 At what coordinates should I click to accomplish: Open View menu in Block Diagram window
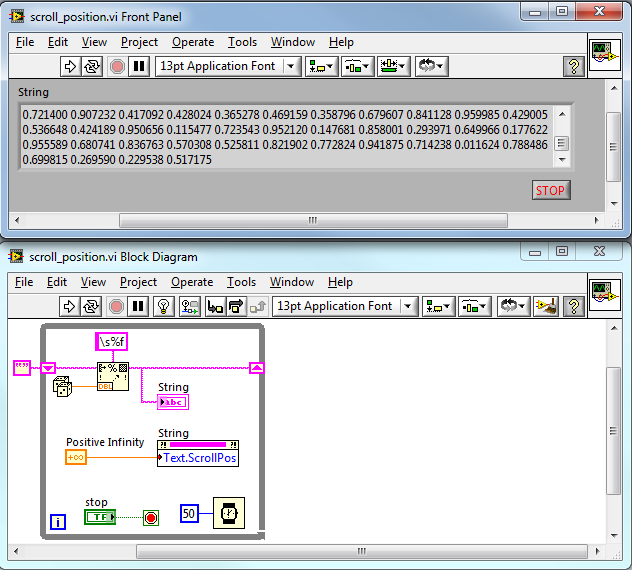pos(93,282)
